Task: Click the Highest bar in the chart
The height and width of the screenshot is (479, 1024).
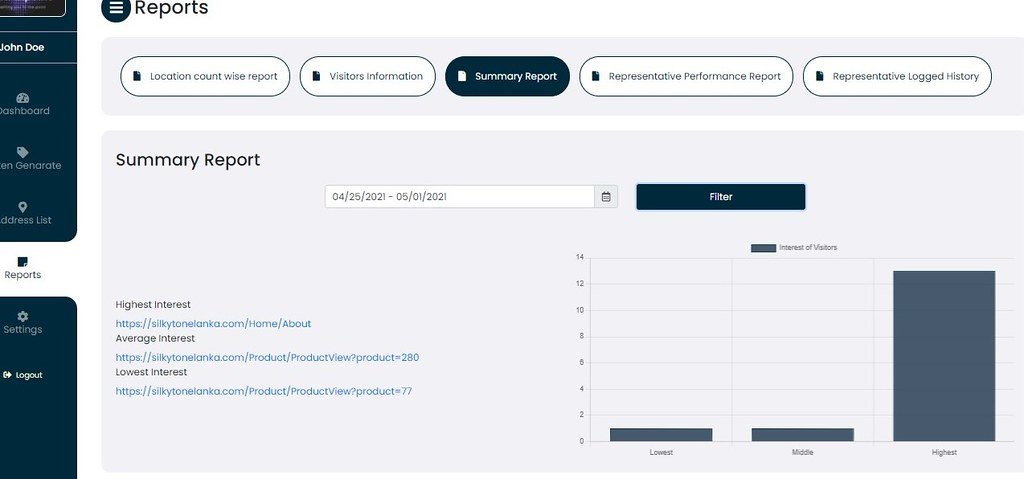Action: pyautogui.click(x=944, y=355)
